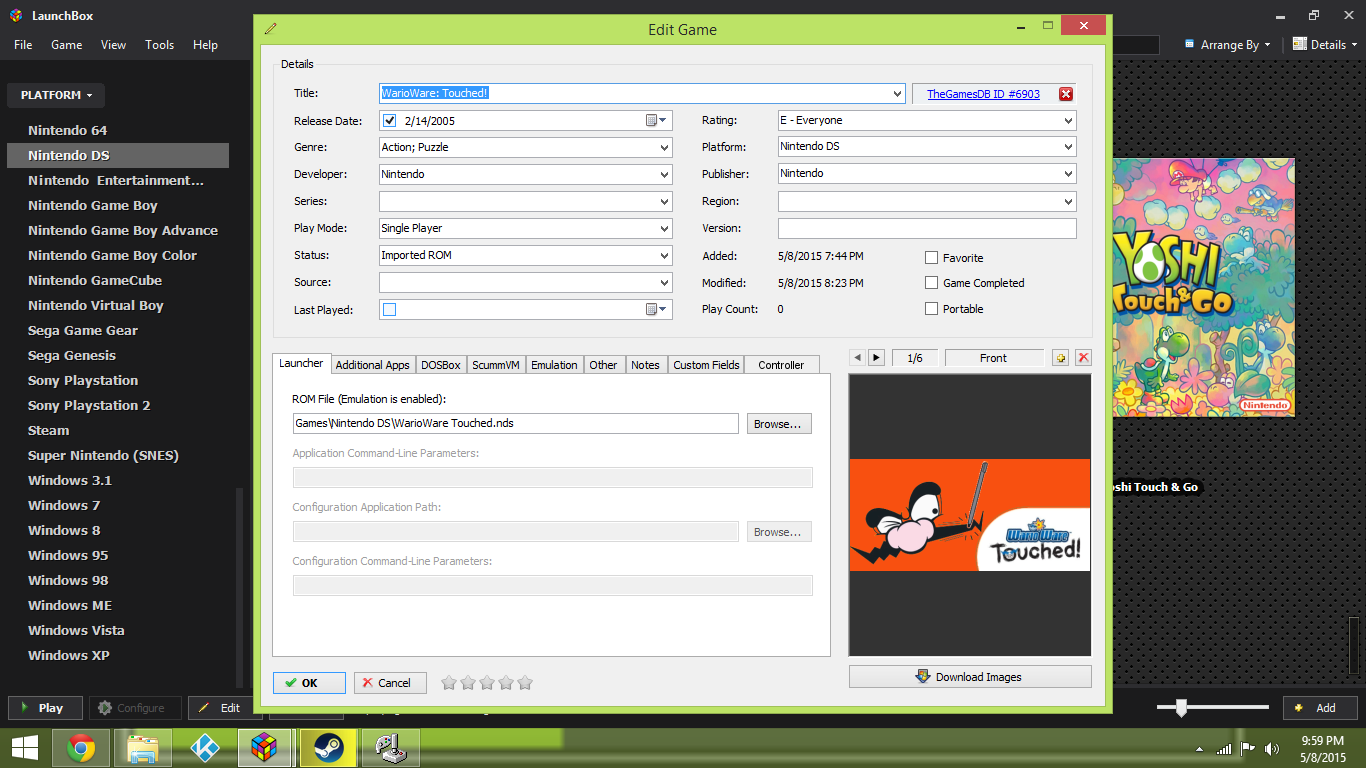Image resolution: width=1366 pixels, height=768 pixels.
Task: Open Steam from the taskbar
Action: 328,747
